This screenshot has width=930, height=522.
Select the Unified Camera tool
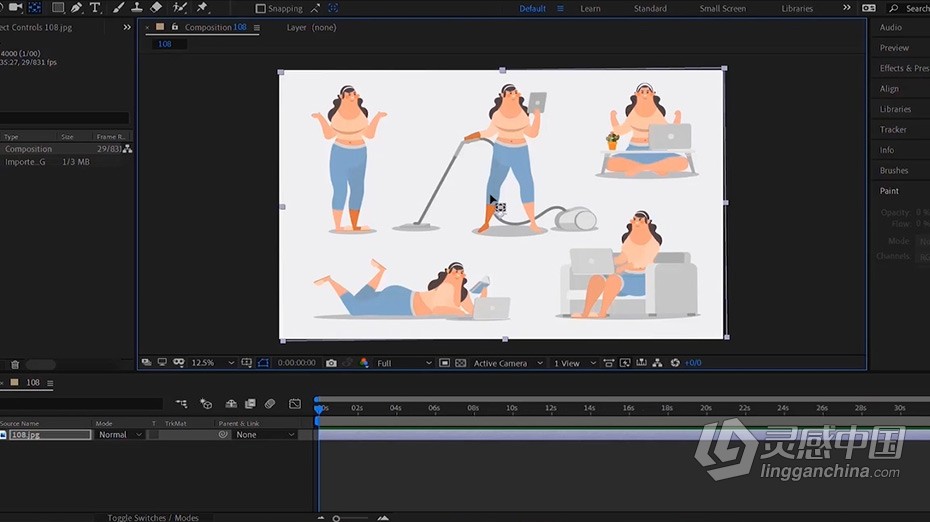pos(15,8)
